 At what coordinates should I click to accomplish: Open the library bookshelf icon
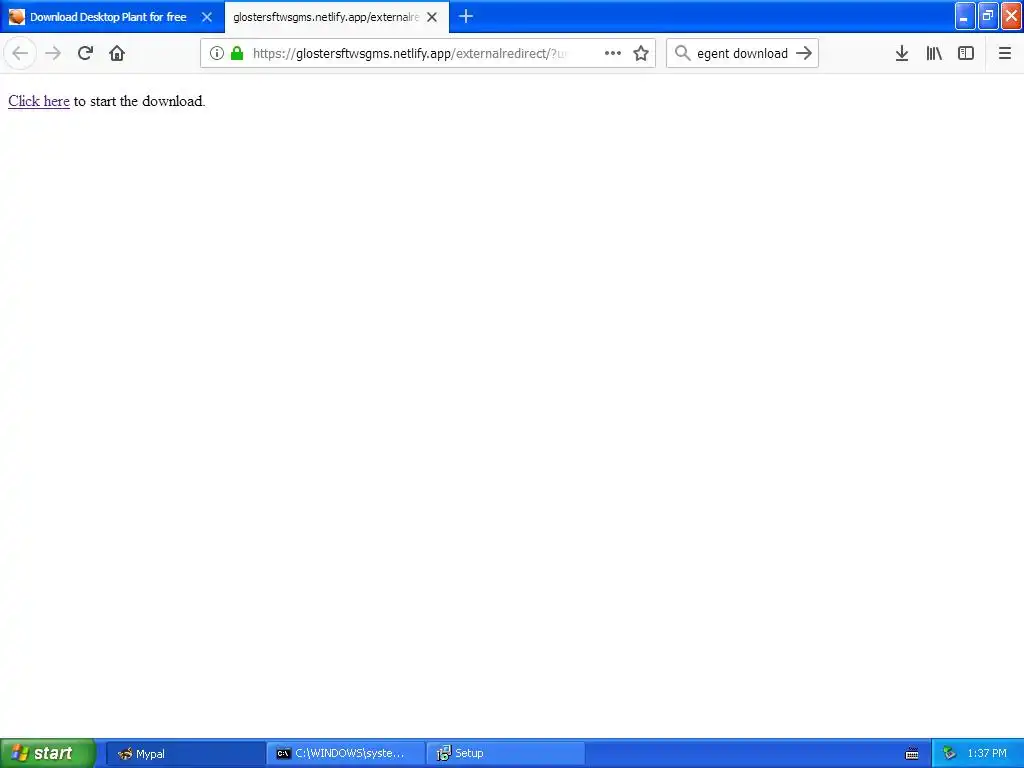(934, 54)
